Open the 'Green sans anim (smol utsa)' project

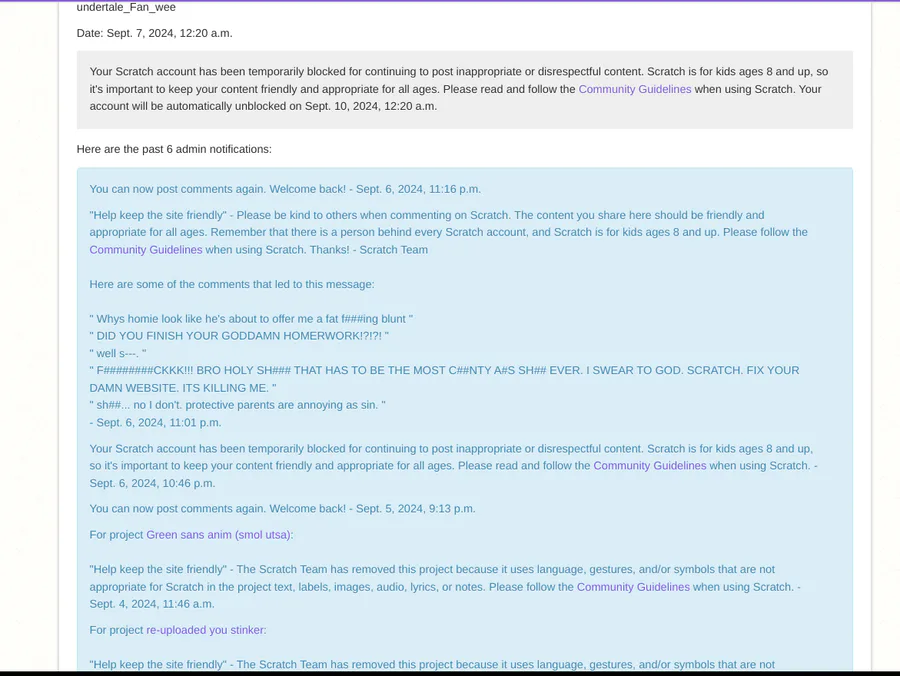coord(218,534)
